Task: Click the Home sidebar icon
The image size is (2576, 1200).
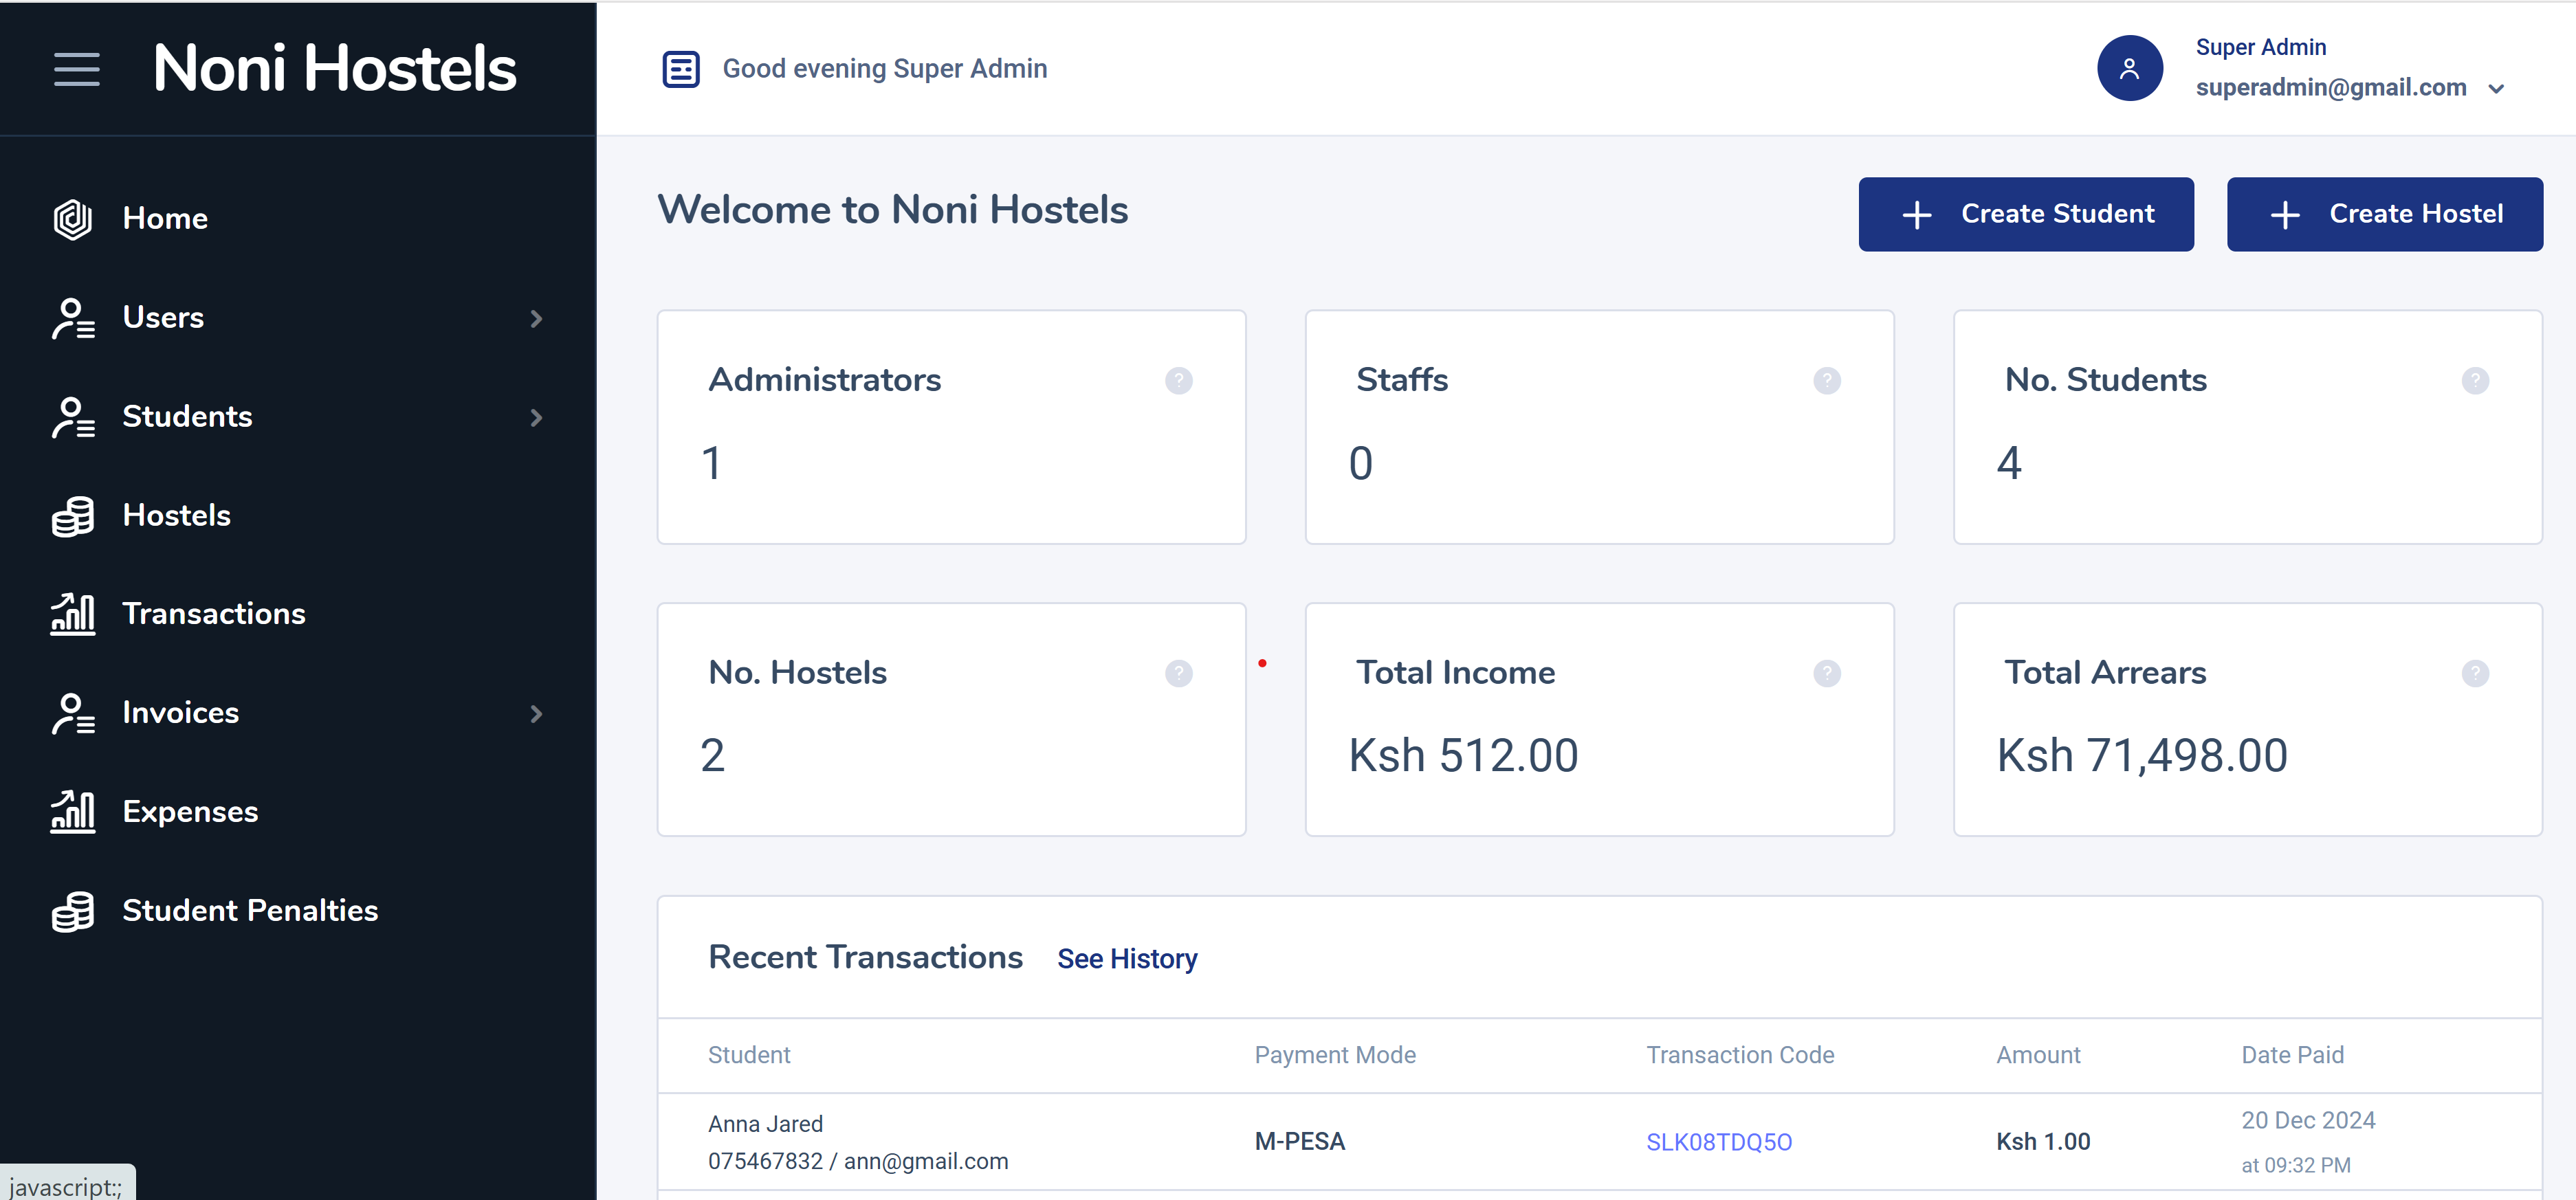Action: [x=73, y=219]
